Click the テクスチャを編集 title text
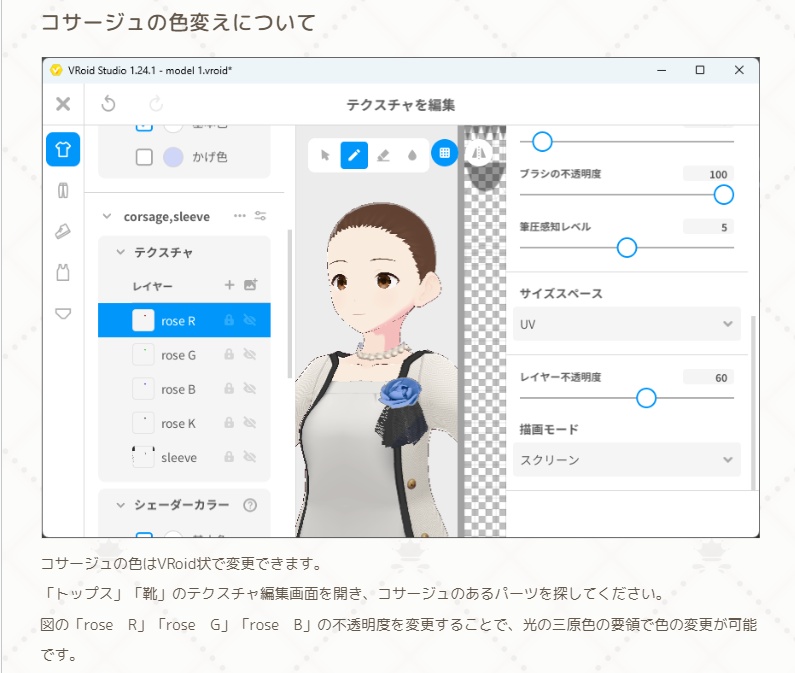This screenshot has width=795, height=673. pyautogui.click(x=401, y=105)
